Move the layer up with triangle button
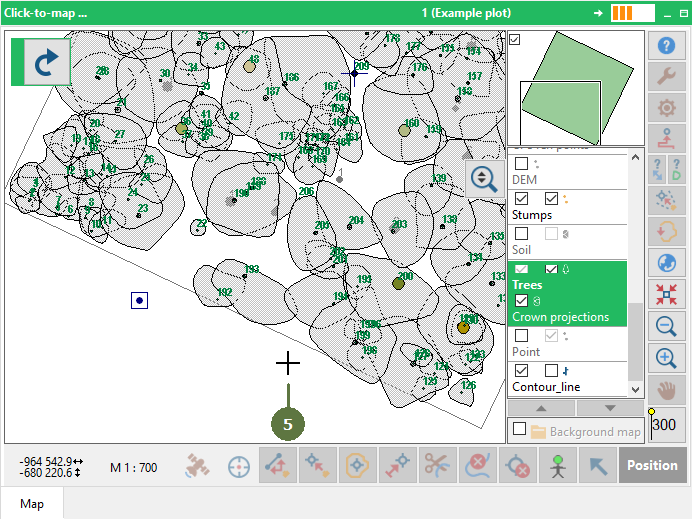Image resolution: width=692 pixels, height=519 pixels. [x=542, y=408]
